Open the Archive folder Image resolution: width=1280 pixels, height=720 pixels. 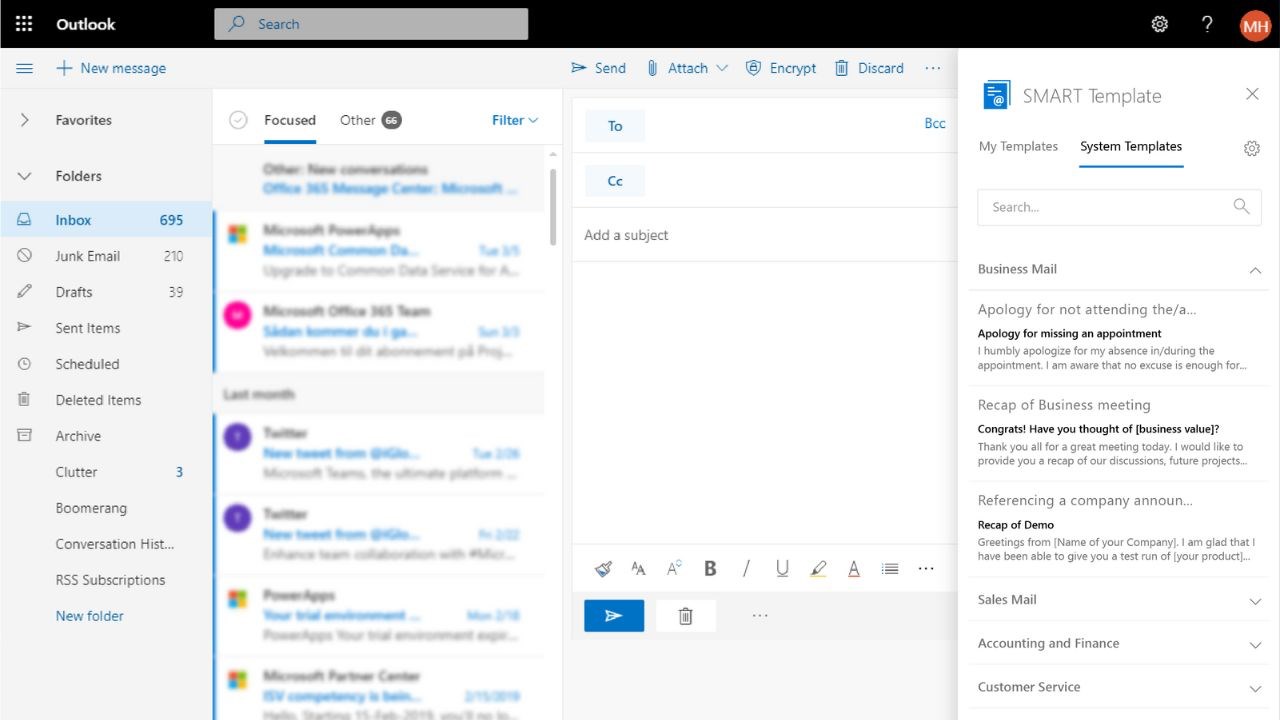click(106, 436)
